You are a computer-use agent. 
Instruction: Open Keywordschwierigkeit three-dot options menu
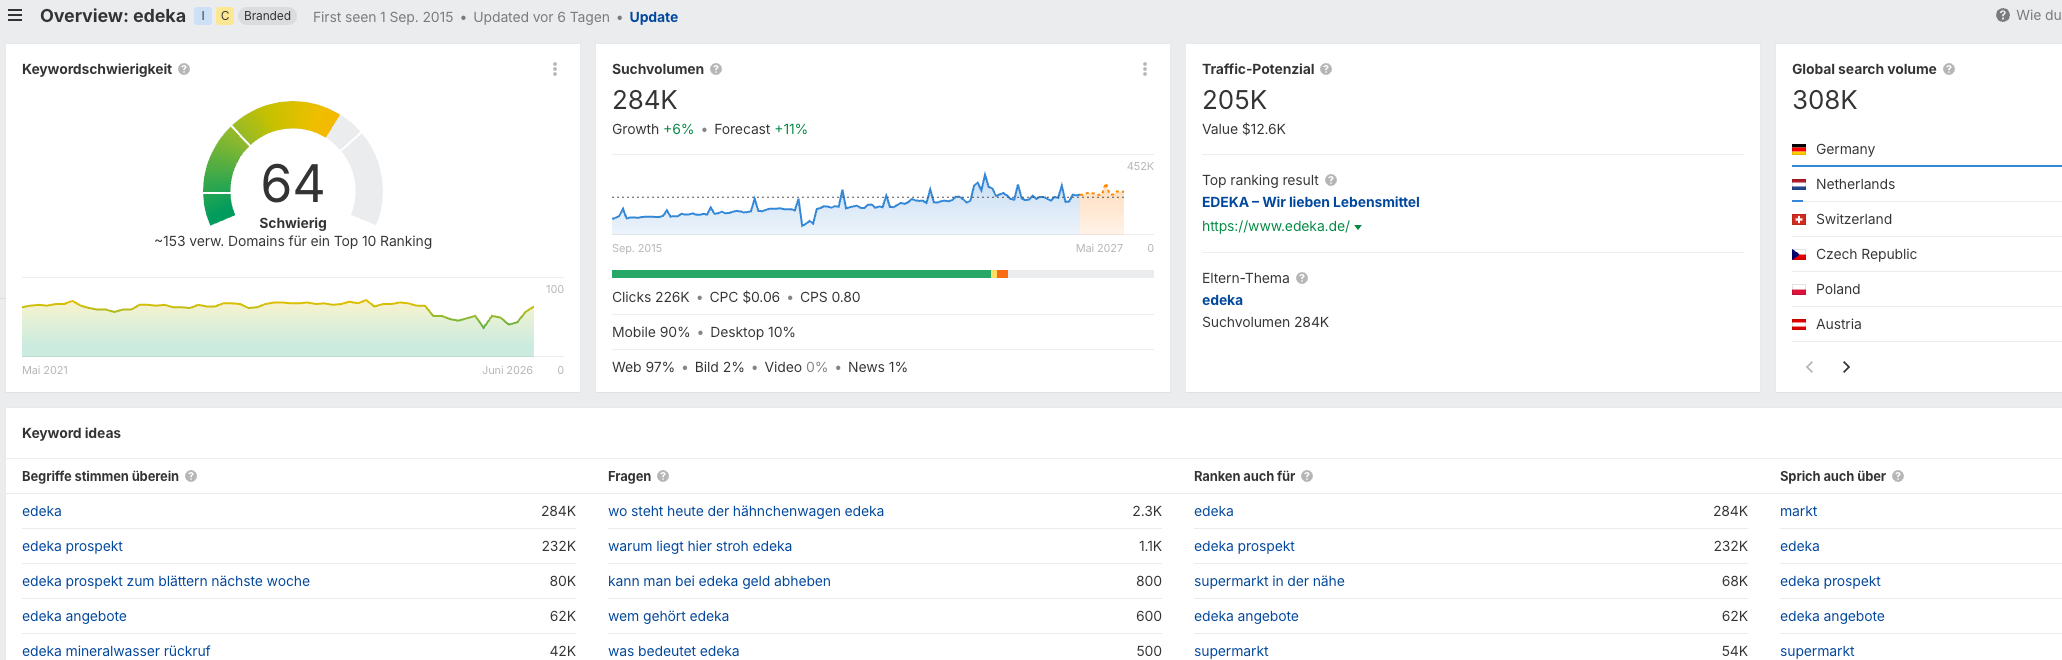point(555,69)
